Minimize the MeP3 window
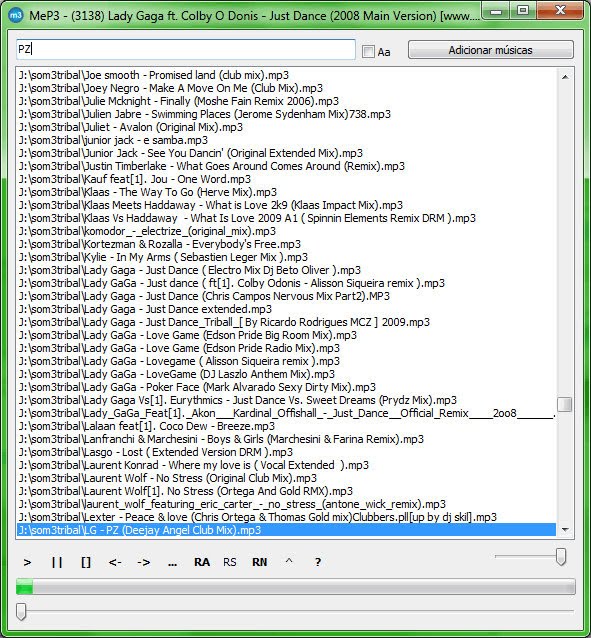The width and height of the screenshot is (591, 638). (x=496, y=11)
